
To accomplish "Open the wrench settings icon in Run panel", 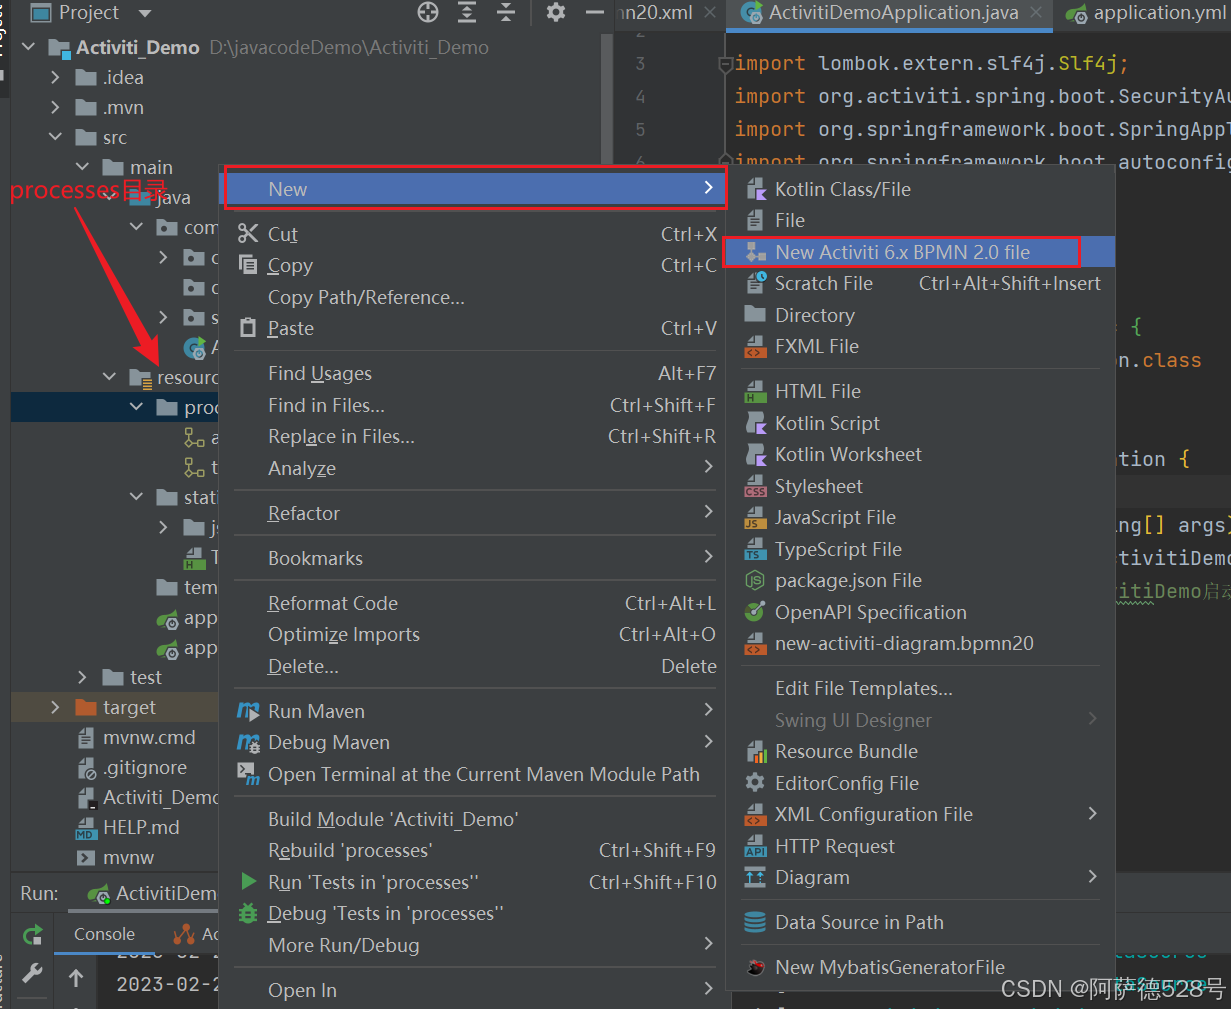I will [x=31, y=973].
